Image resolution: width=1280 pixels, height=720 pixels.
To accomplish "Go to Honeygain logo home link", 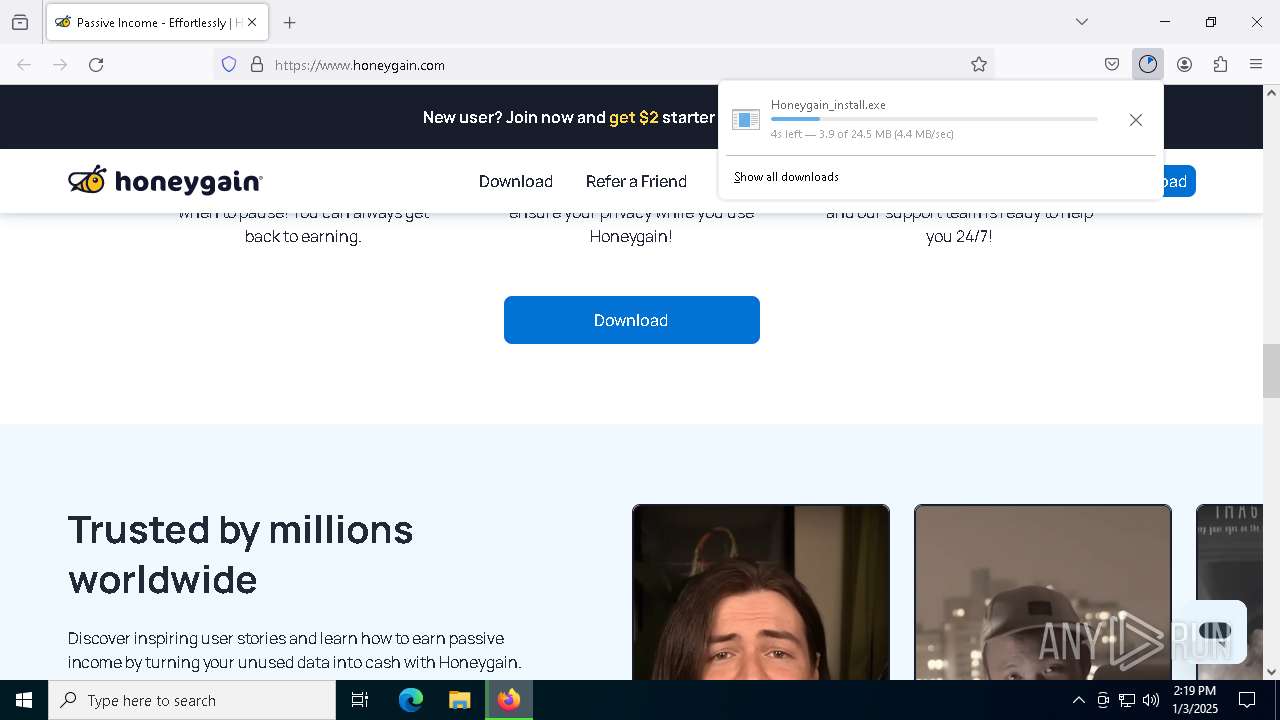I will pyautogui.click(x=165, y=181).
